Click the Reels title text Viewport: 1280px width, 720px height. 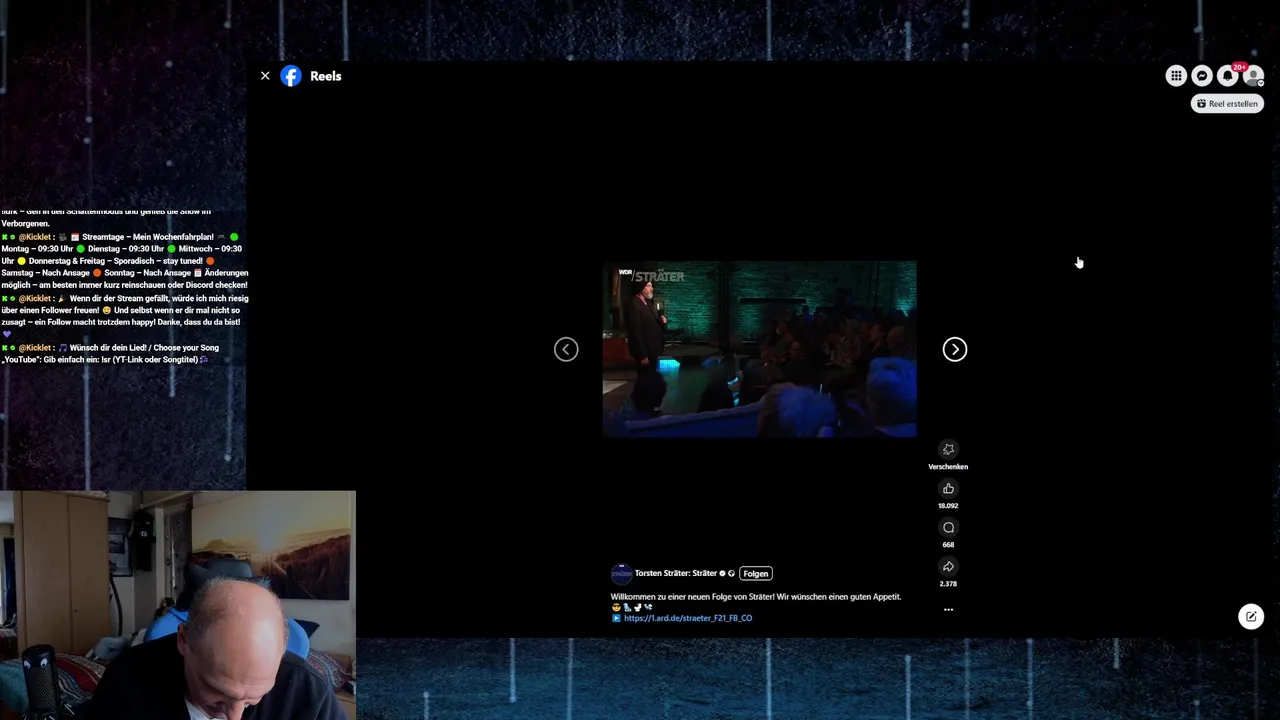[325, 76]
